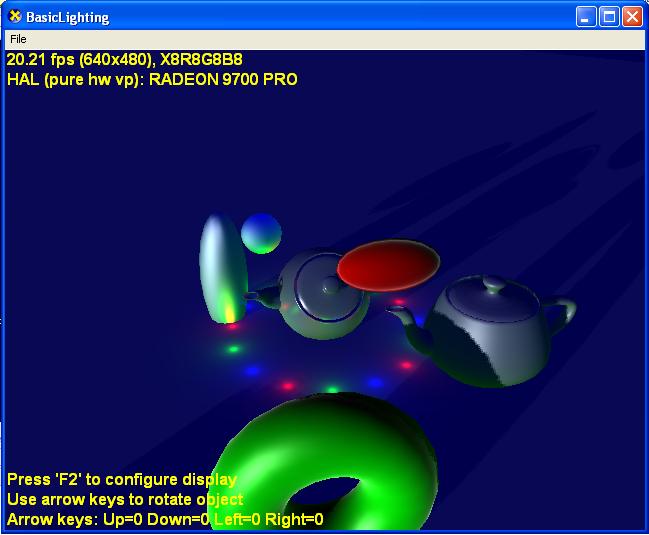
Task: Click the tall upright ellipsoid object
Action: (224, 269)
